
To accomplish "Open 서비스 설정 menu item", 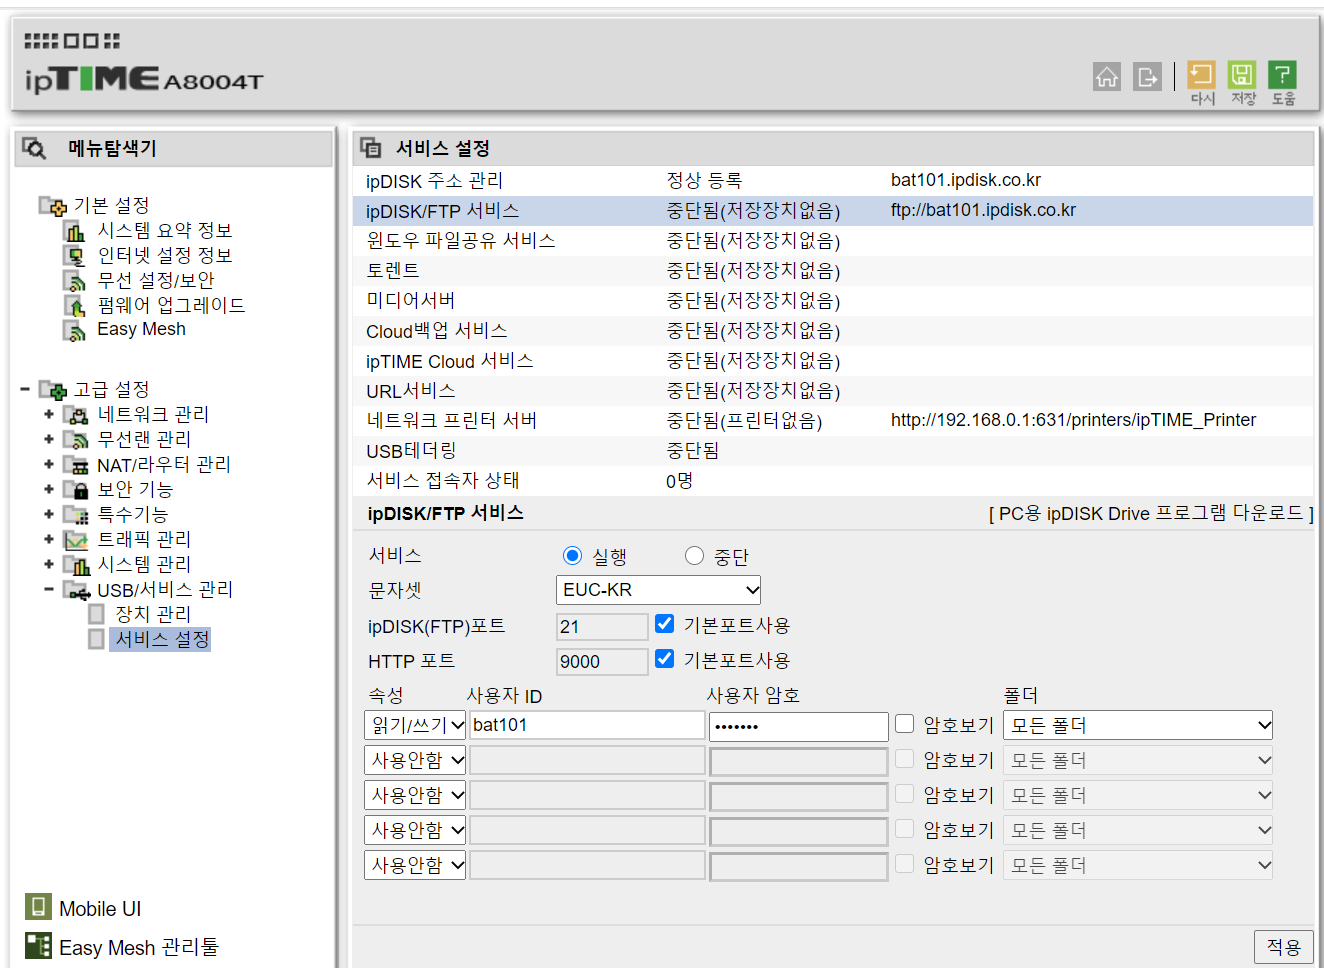I will 162,639.
